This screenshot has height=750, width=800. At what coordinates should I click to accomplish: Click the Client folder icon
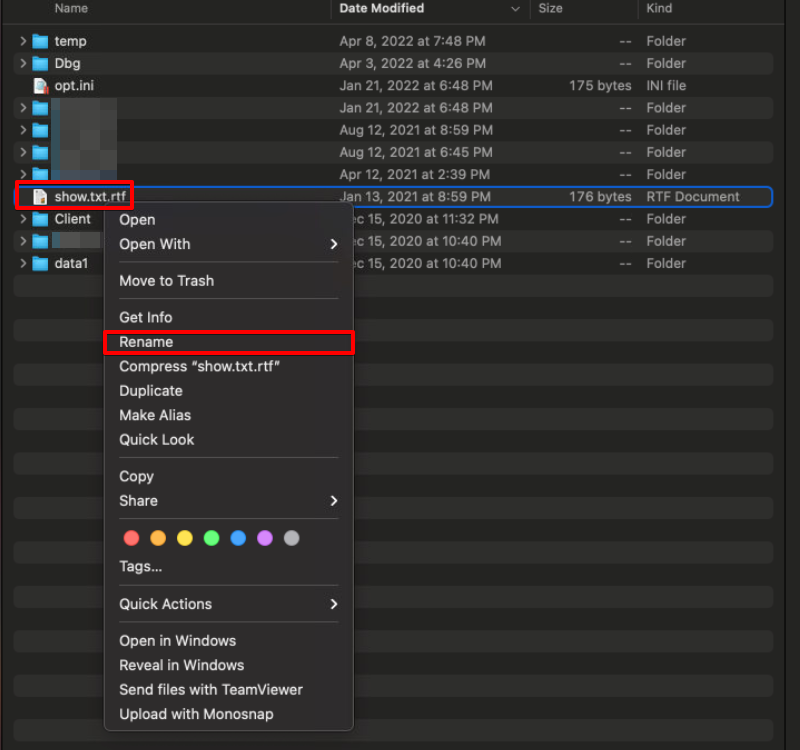coord(40,219)
